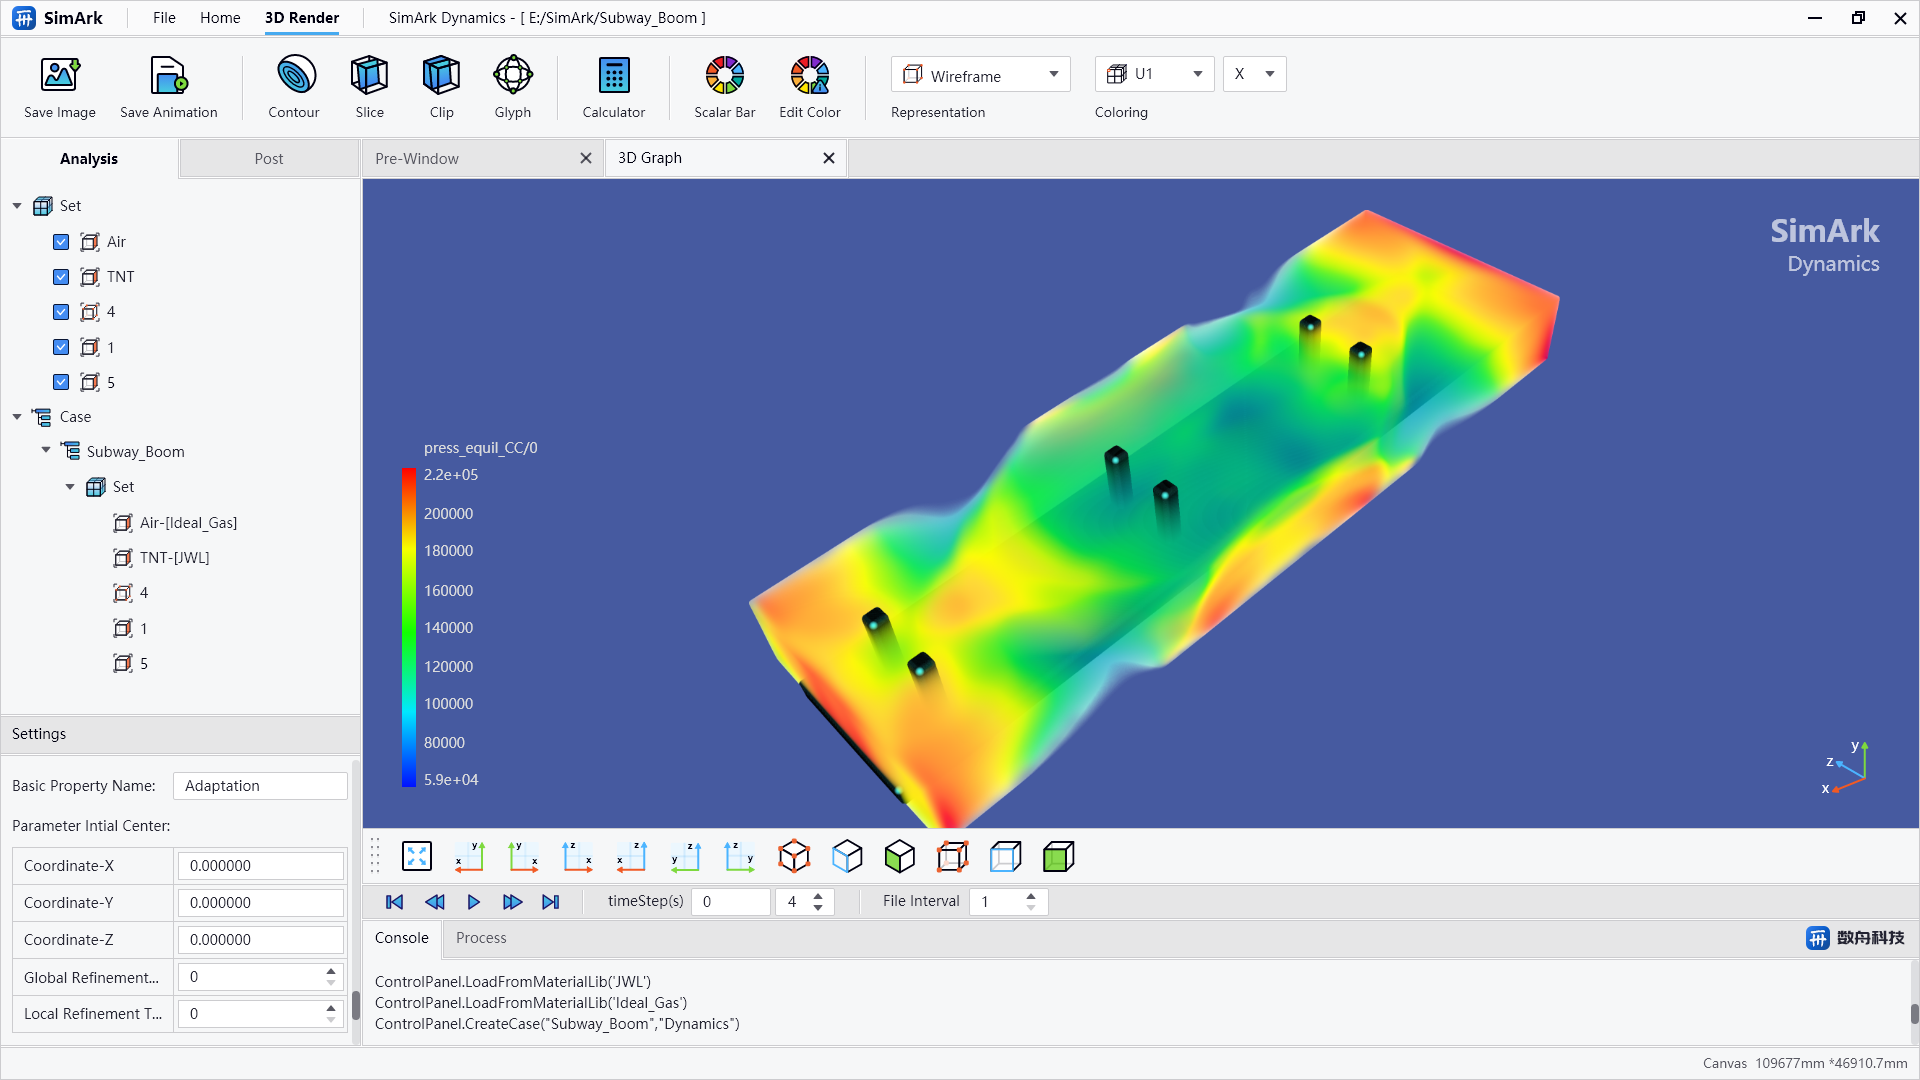Close the 3D Graph tab
This screenshot has height=1080, width=1920.
pyautogui.click(x=829, y=159)
